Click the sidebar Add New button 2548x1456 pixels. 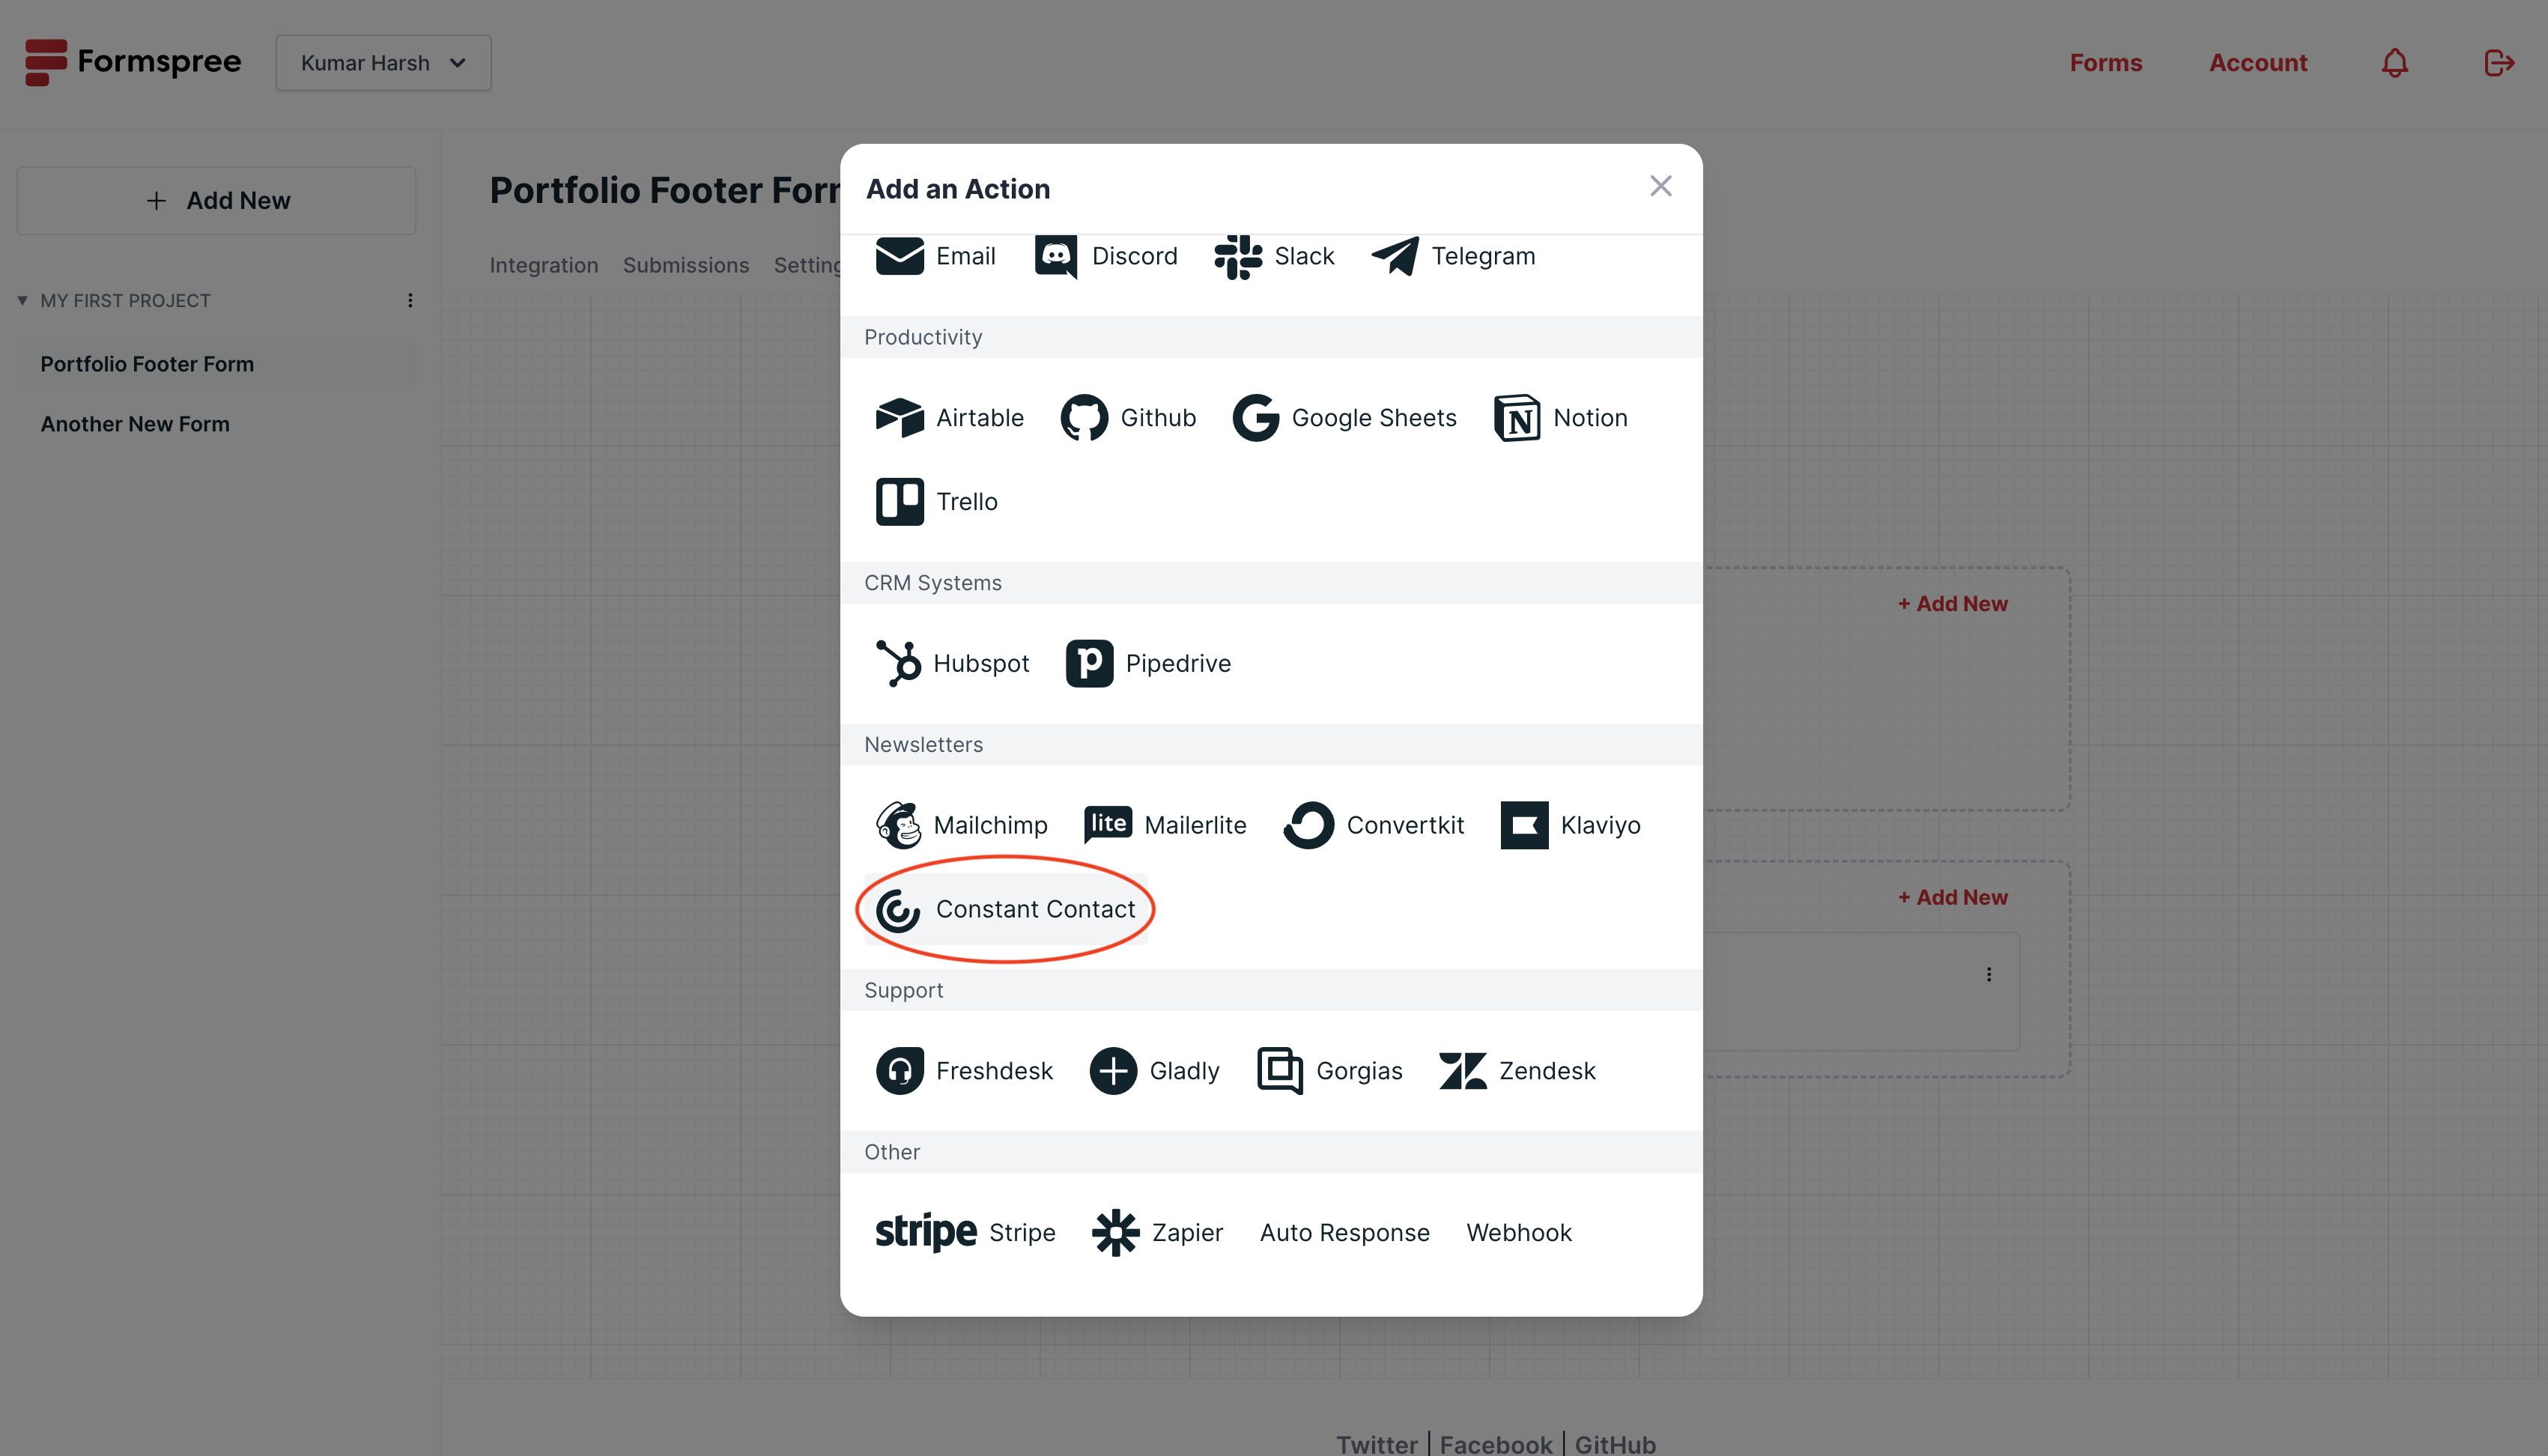pyautogui.click(x=216, y=200)
